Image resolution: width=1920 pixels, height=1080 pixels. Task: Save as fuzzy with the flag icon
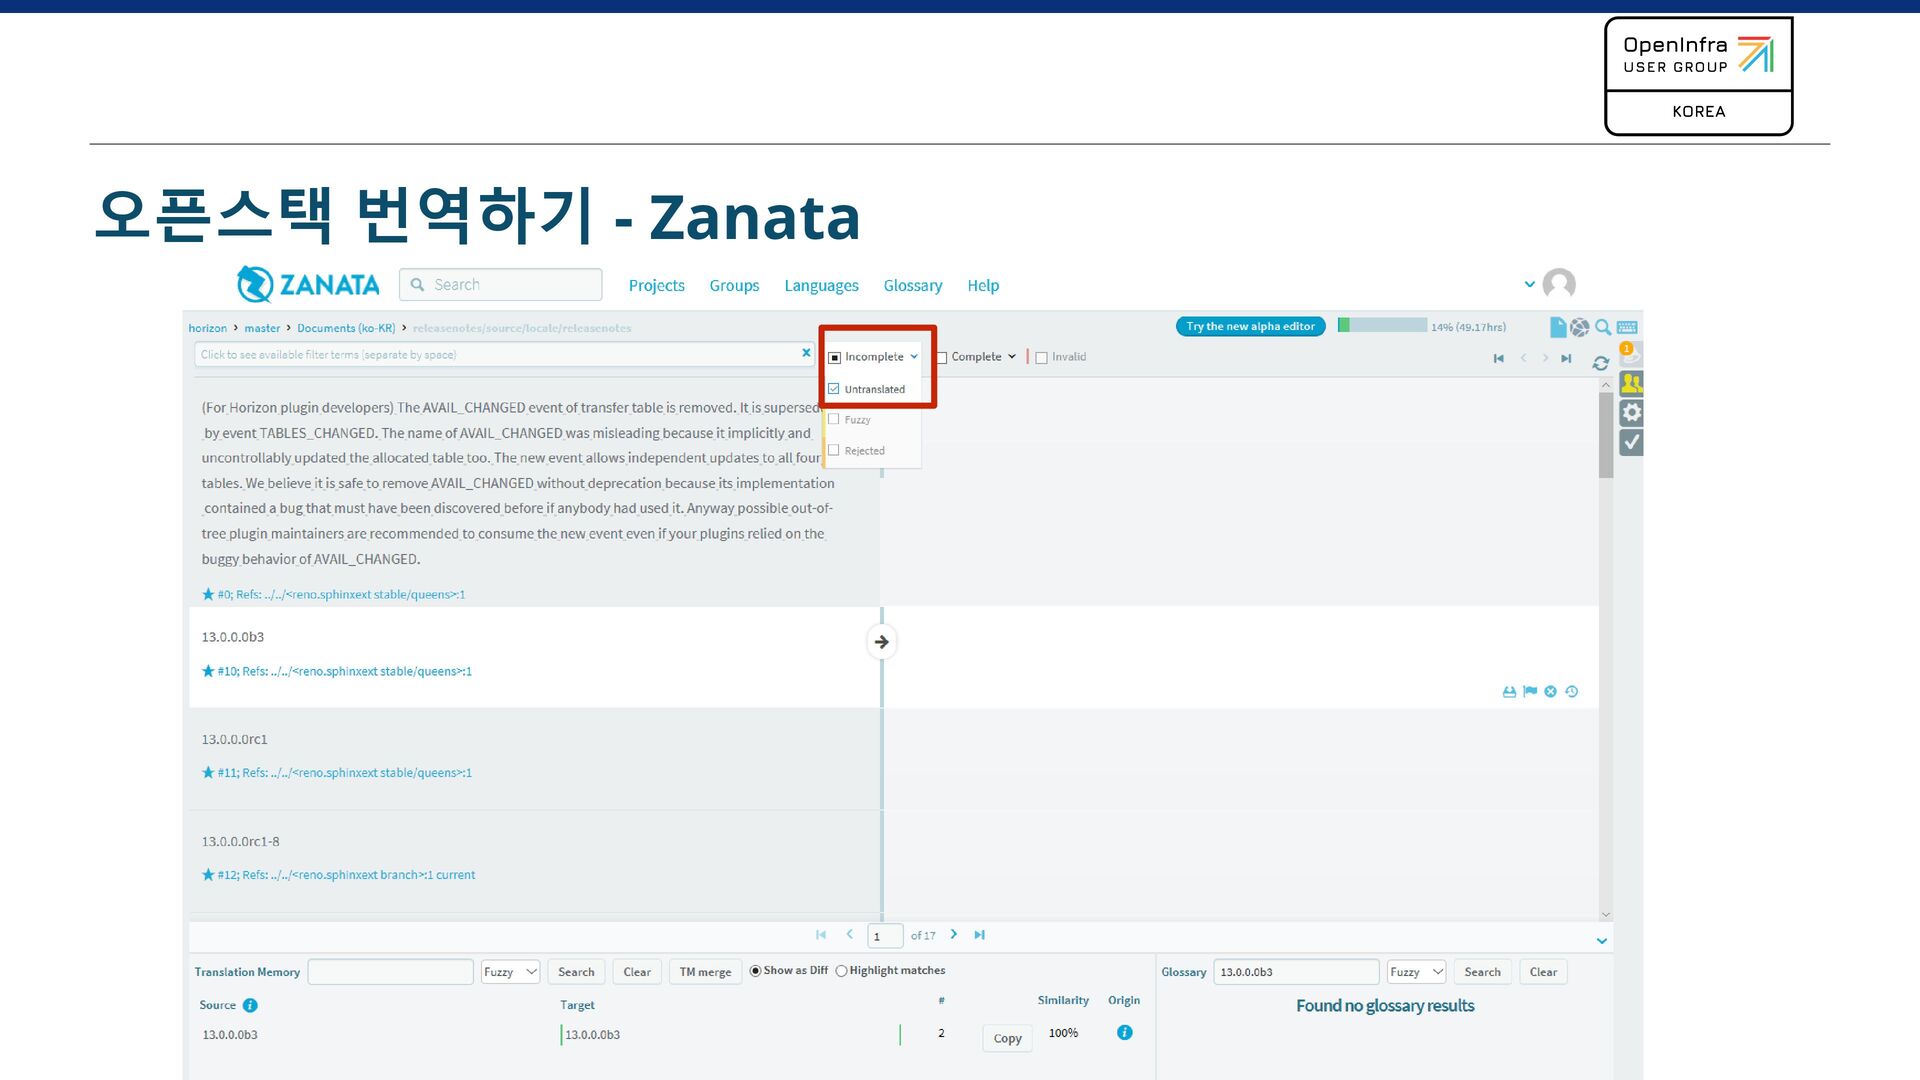[1530, 691]
